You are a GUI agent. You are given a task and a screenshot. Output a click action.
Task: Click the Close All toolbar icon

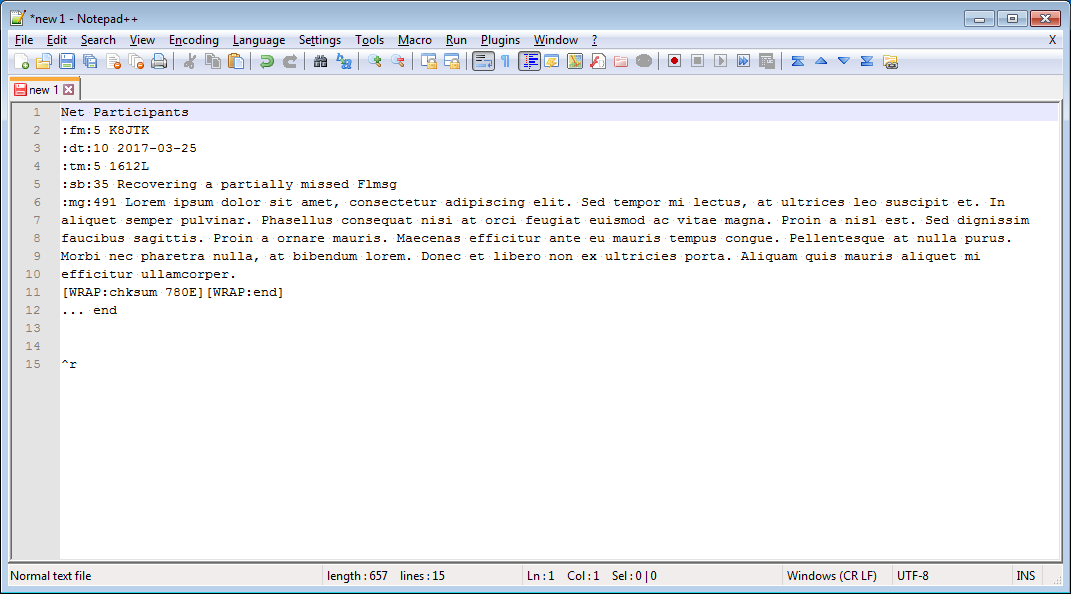click(136, 61)
